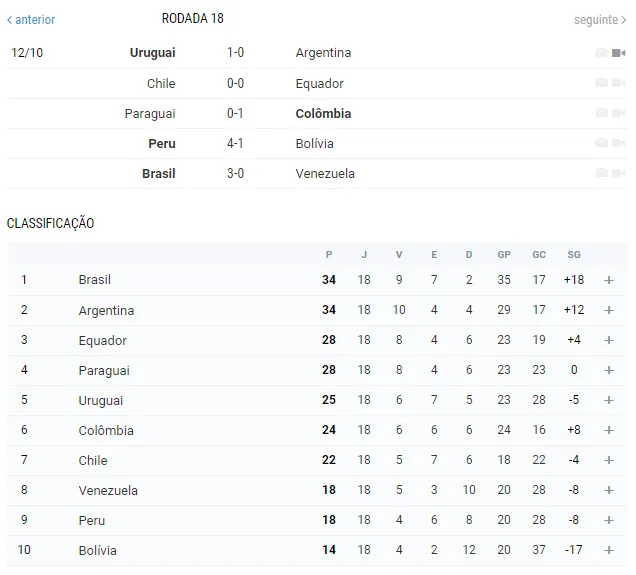Open the 1-0 Uruguai-Argentina score
Viewport: 636px width, 575px height.
[x=235, y=53]
